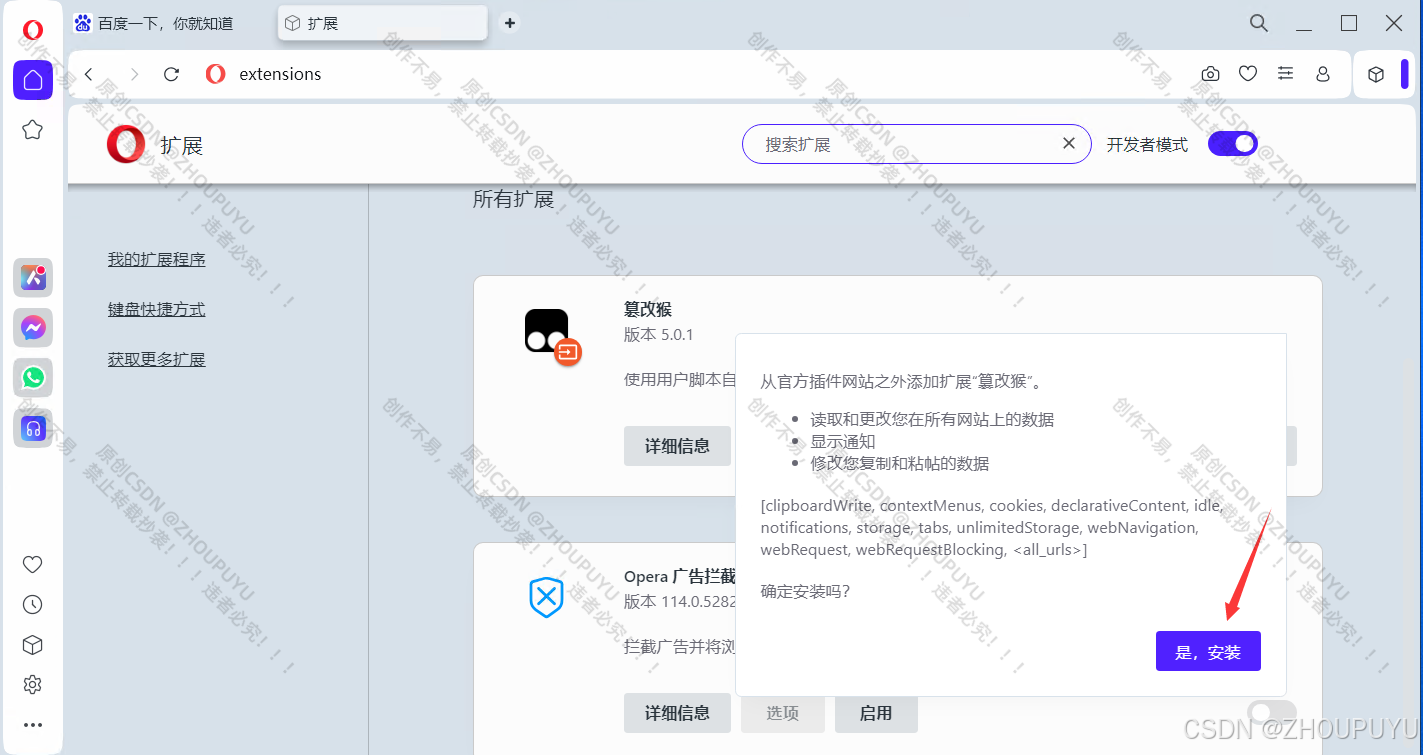The height and width of the screenshot is (755, 1423).
Task: Open the sidebar settings gear
Action: click(33, 685)
